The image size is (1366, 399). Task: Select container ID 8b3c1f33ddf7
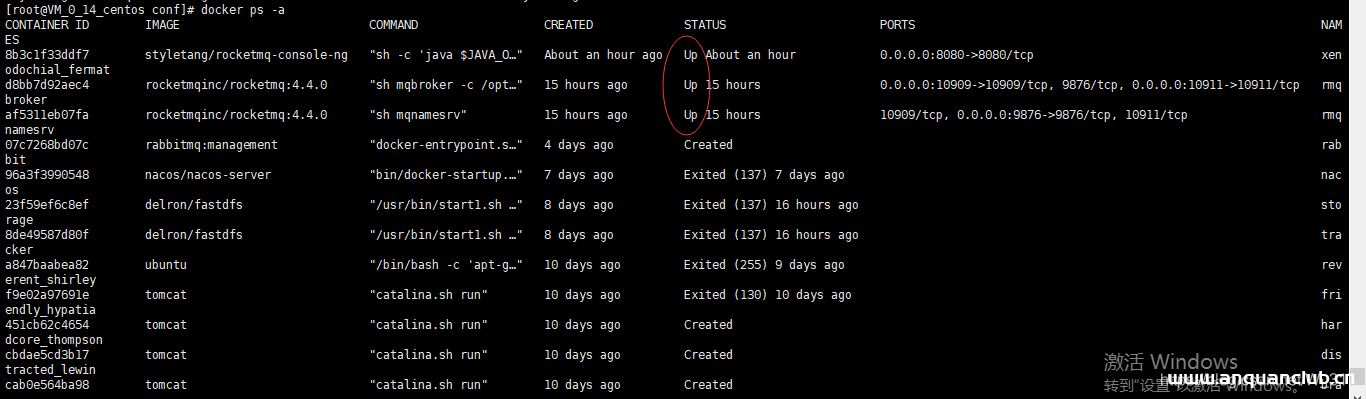(x=47, y=55)
